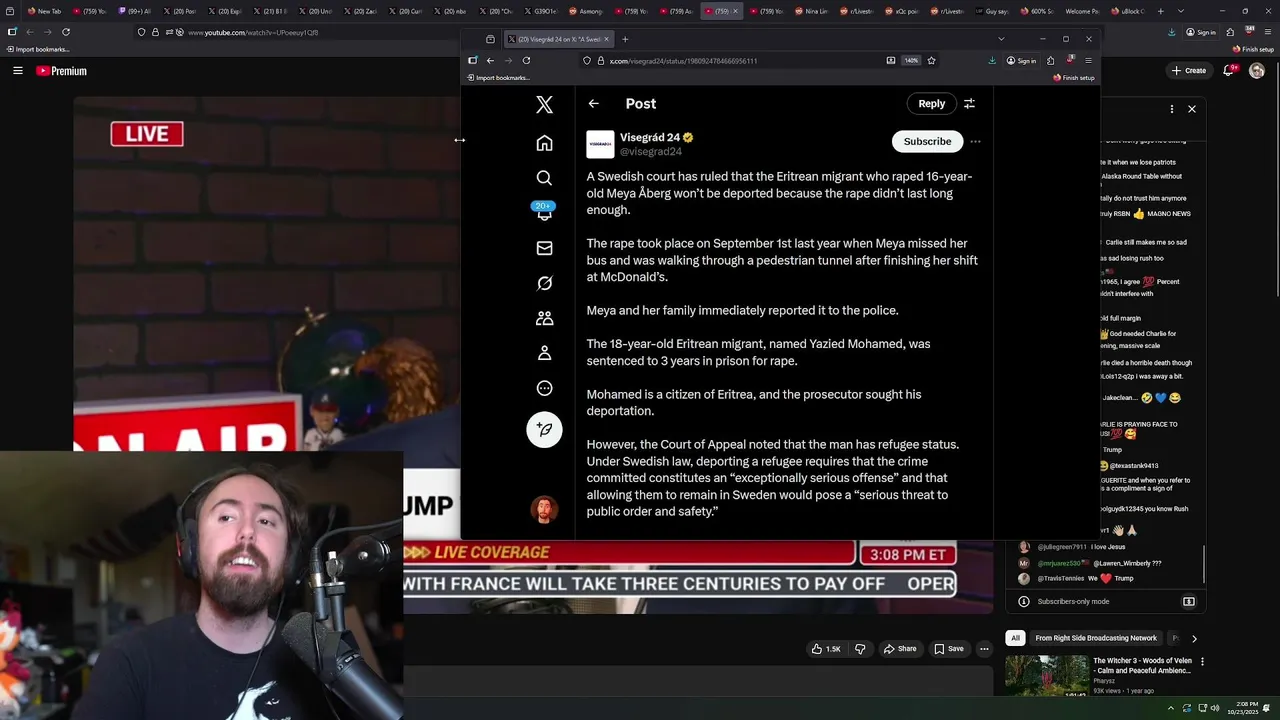Click X window address bar URL

point(683,61)
